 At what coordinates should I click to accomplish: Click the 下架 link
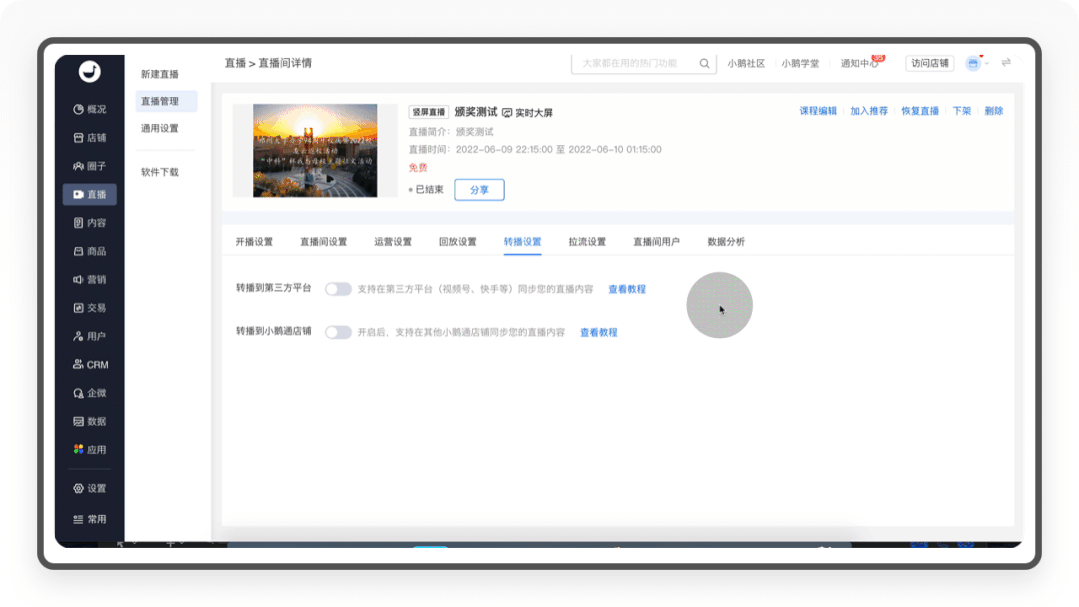pos(961,111)
